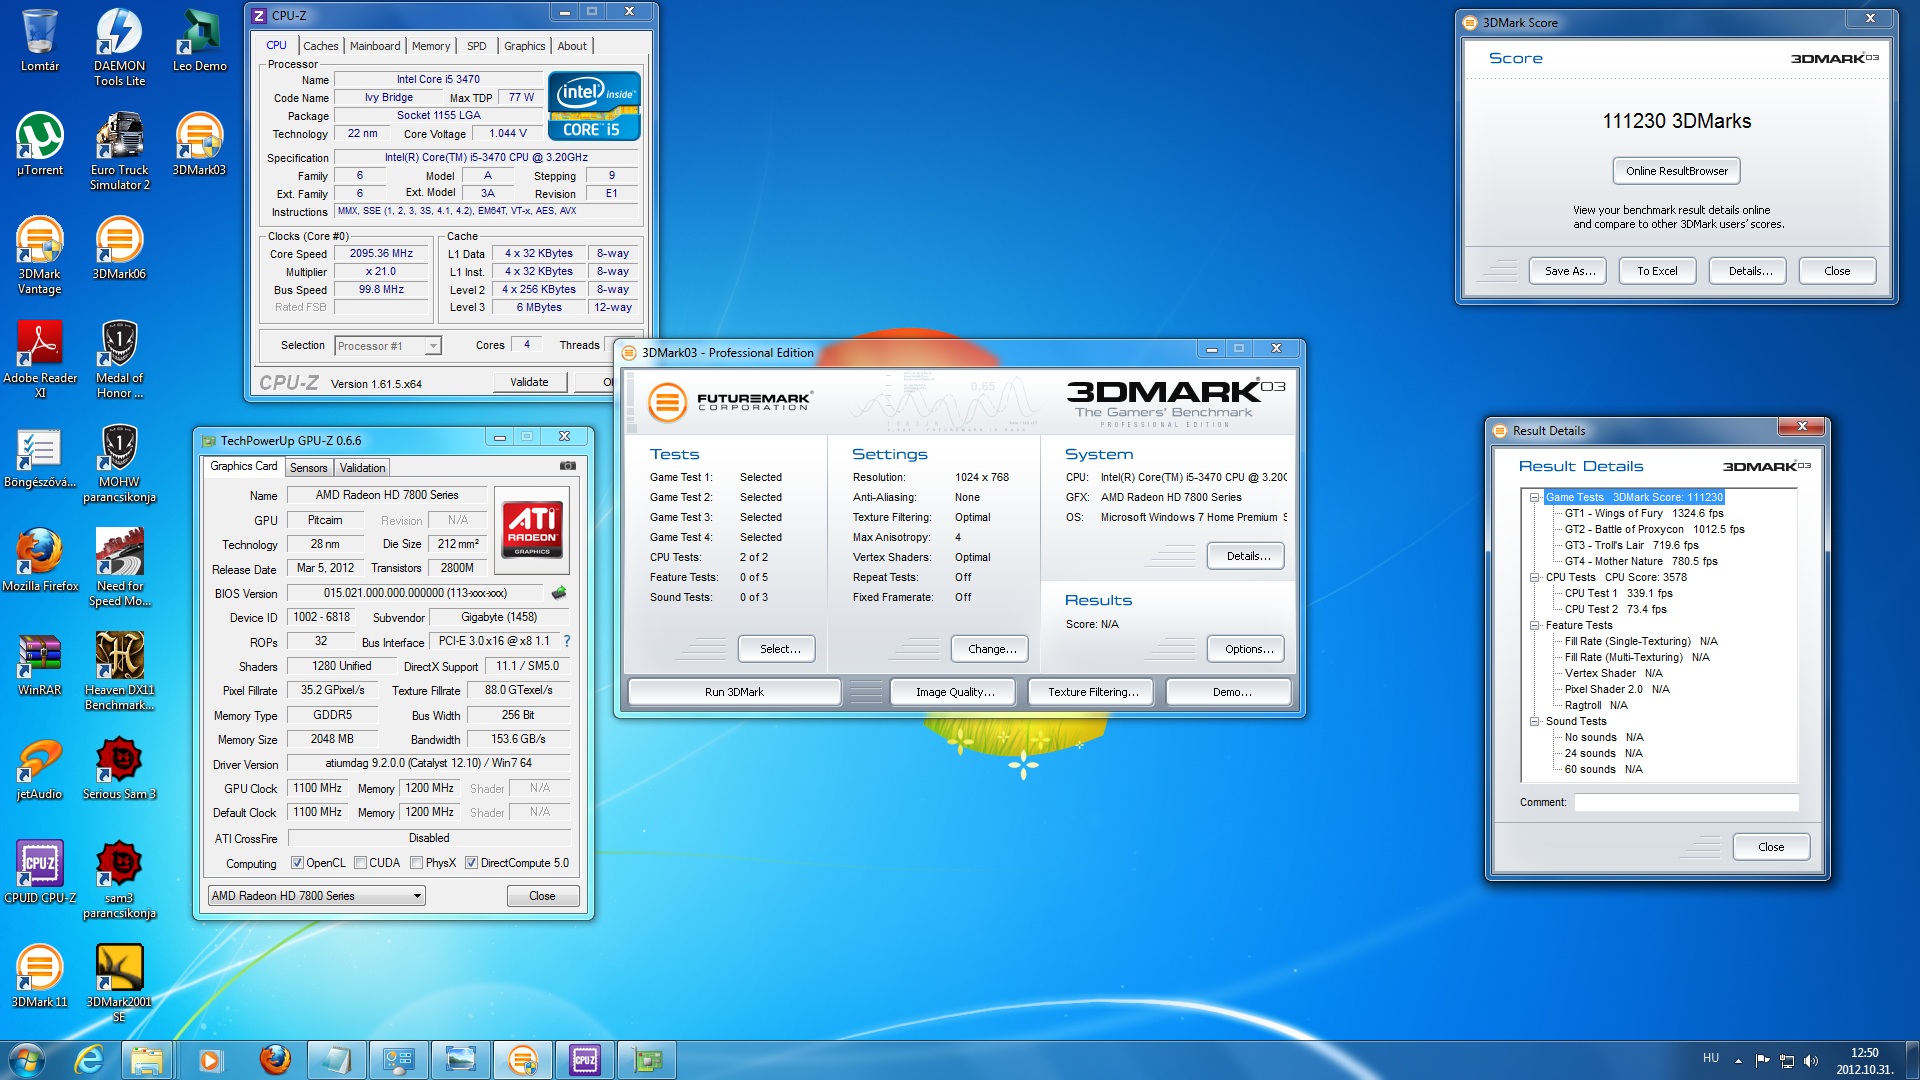The width and height of the screenshot is (1920, 1080).
Task: Click Texture Filtering... button
Action: point(1093,692)
